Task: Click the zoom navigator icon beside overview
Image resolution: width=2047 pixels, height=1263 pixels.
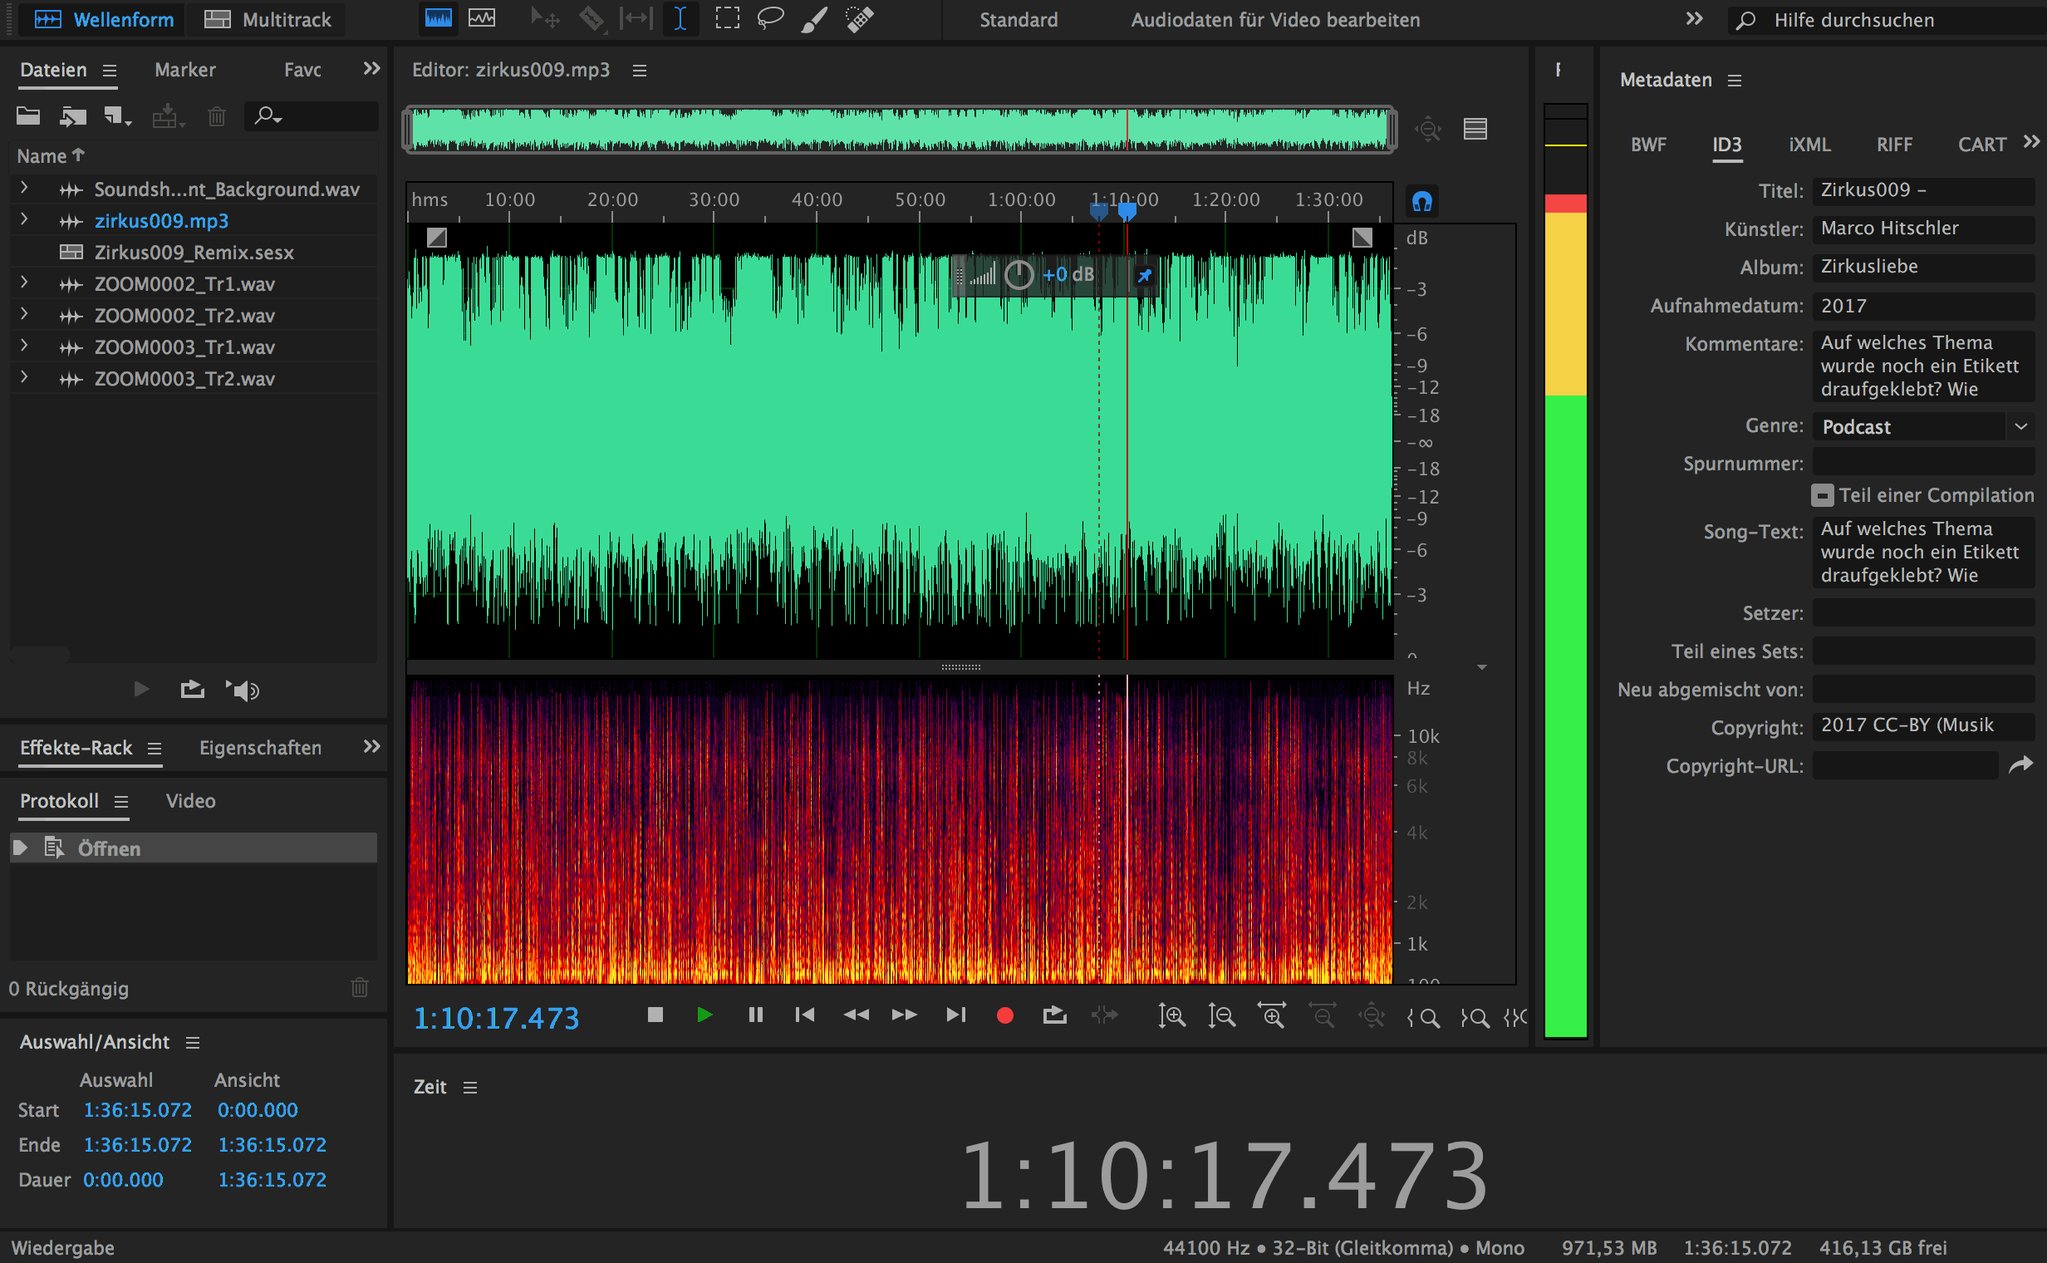Action: click(x=1428, y=129)
